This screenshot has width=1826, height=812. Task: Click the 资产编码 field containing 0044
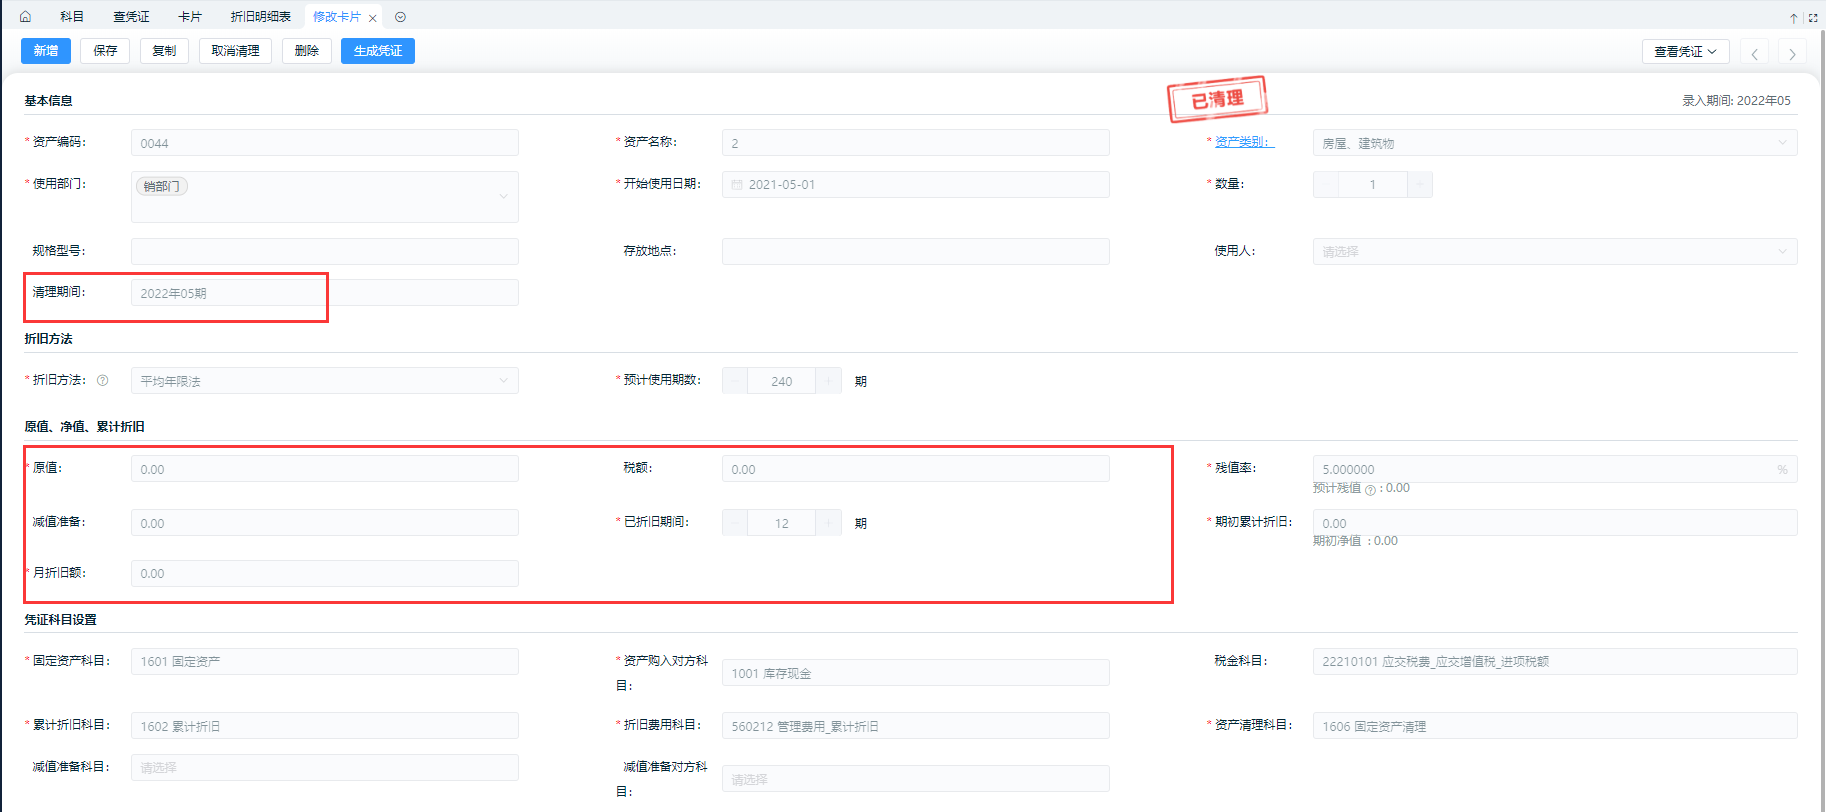(x=325, y=143)
